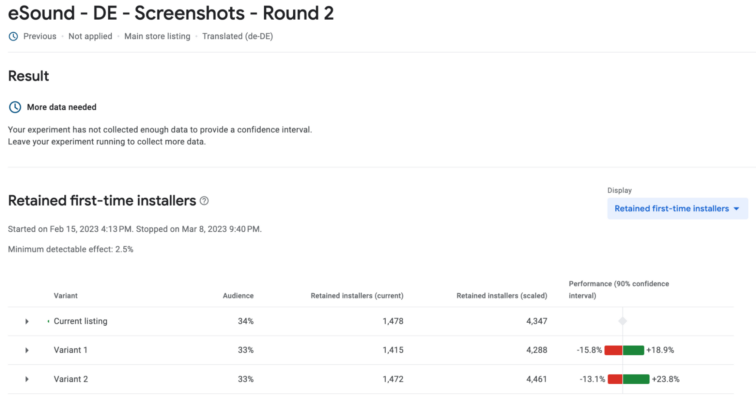Click Retained installers (current) column header
The height and width of the screenshot is (413, 756).
point(357,295)
